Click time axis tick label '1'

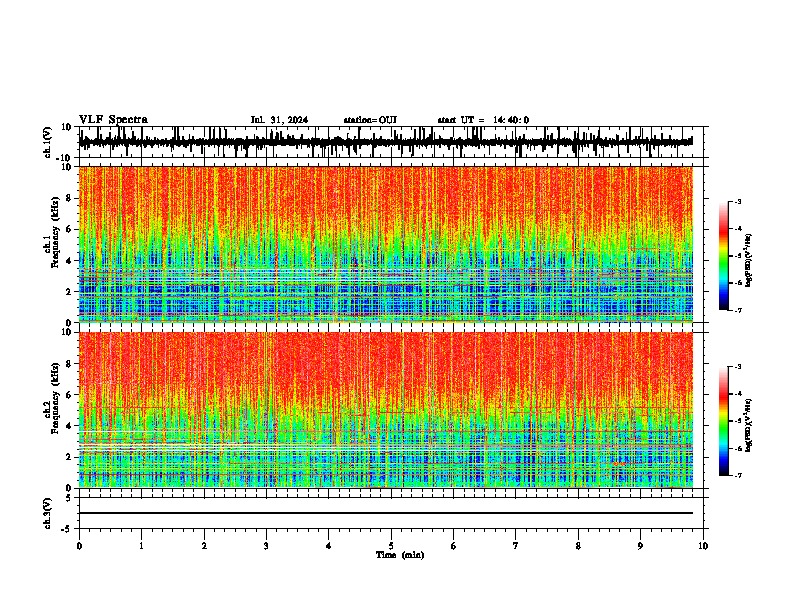coord(141,546)
